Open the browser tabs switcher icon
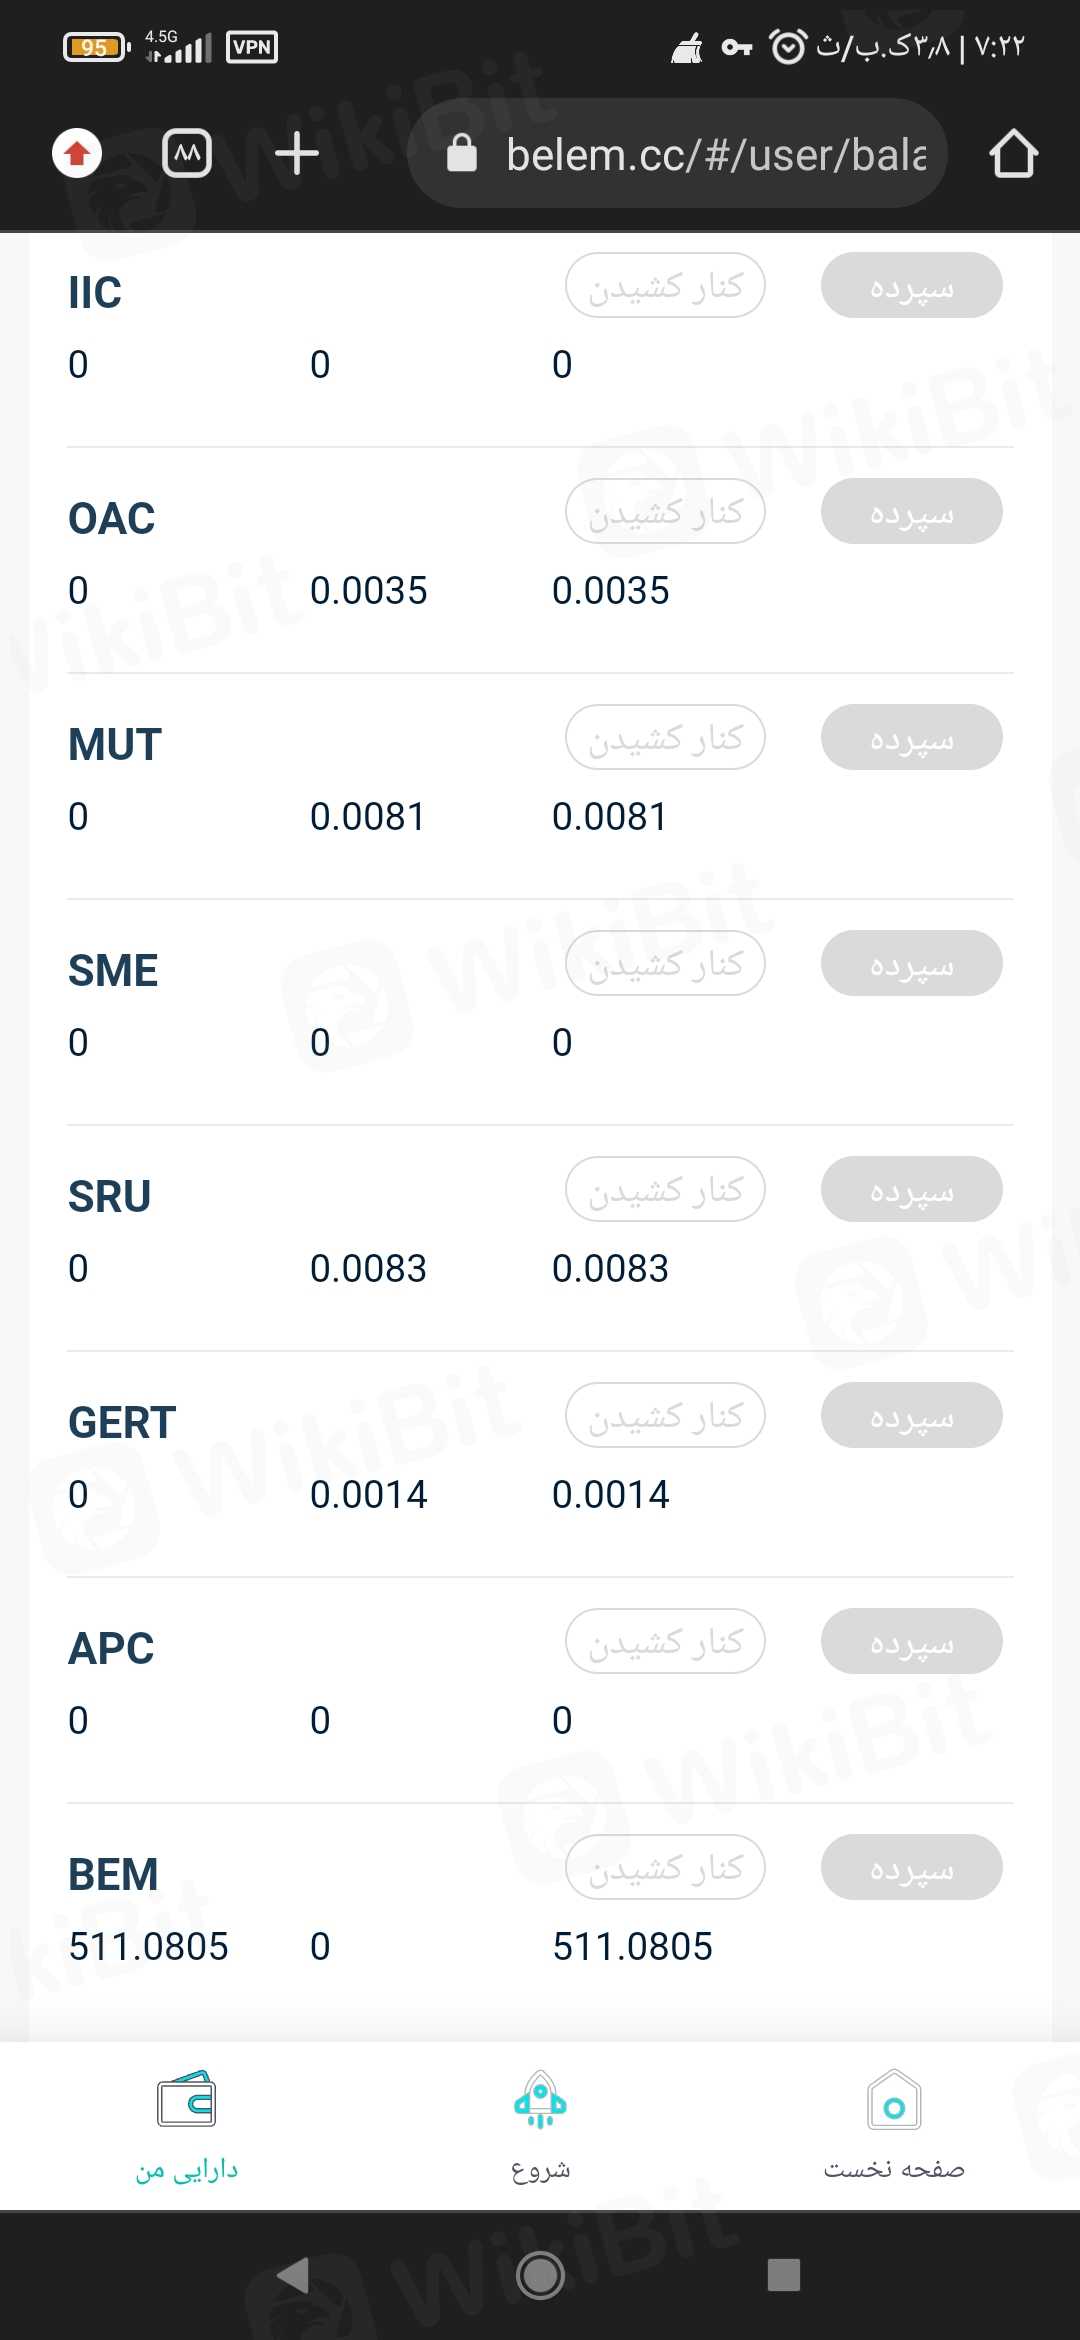Image resolution: width=1080 pixels, height=2340 pixels. point(187,154)
